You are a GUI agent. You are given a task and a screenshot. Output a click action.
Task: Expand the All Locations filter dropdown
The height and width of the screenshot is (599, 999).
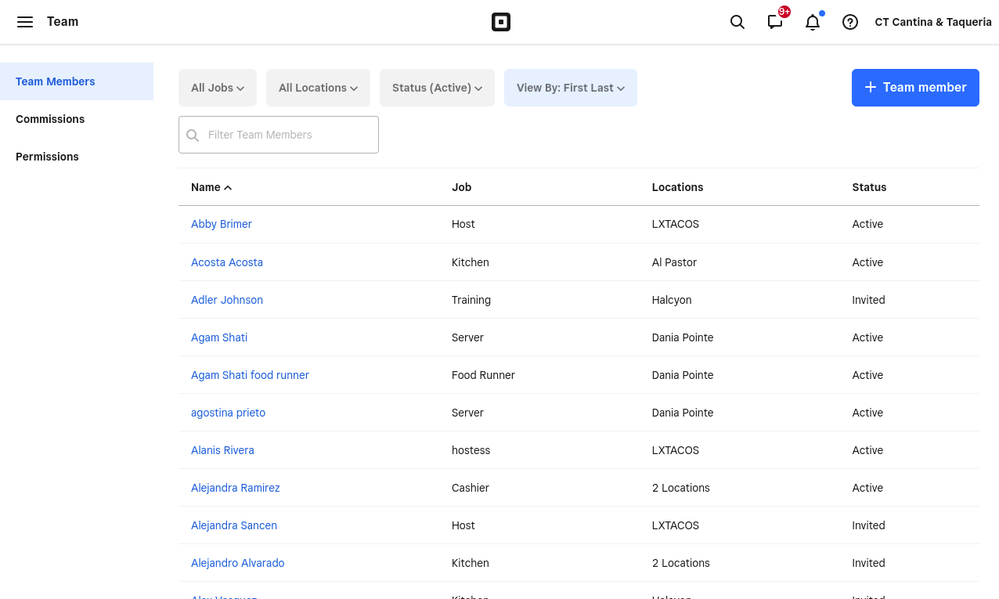[318, 88]
